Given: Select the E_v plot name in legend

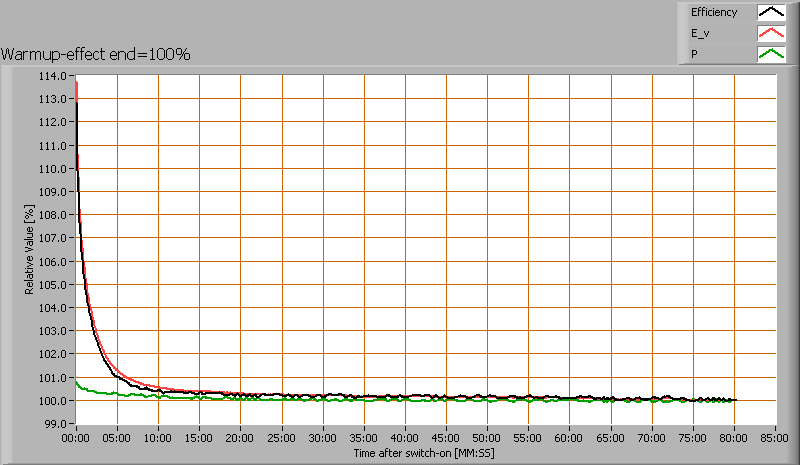Looking at the screenshot, I should (698, 34).
